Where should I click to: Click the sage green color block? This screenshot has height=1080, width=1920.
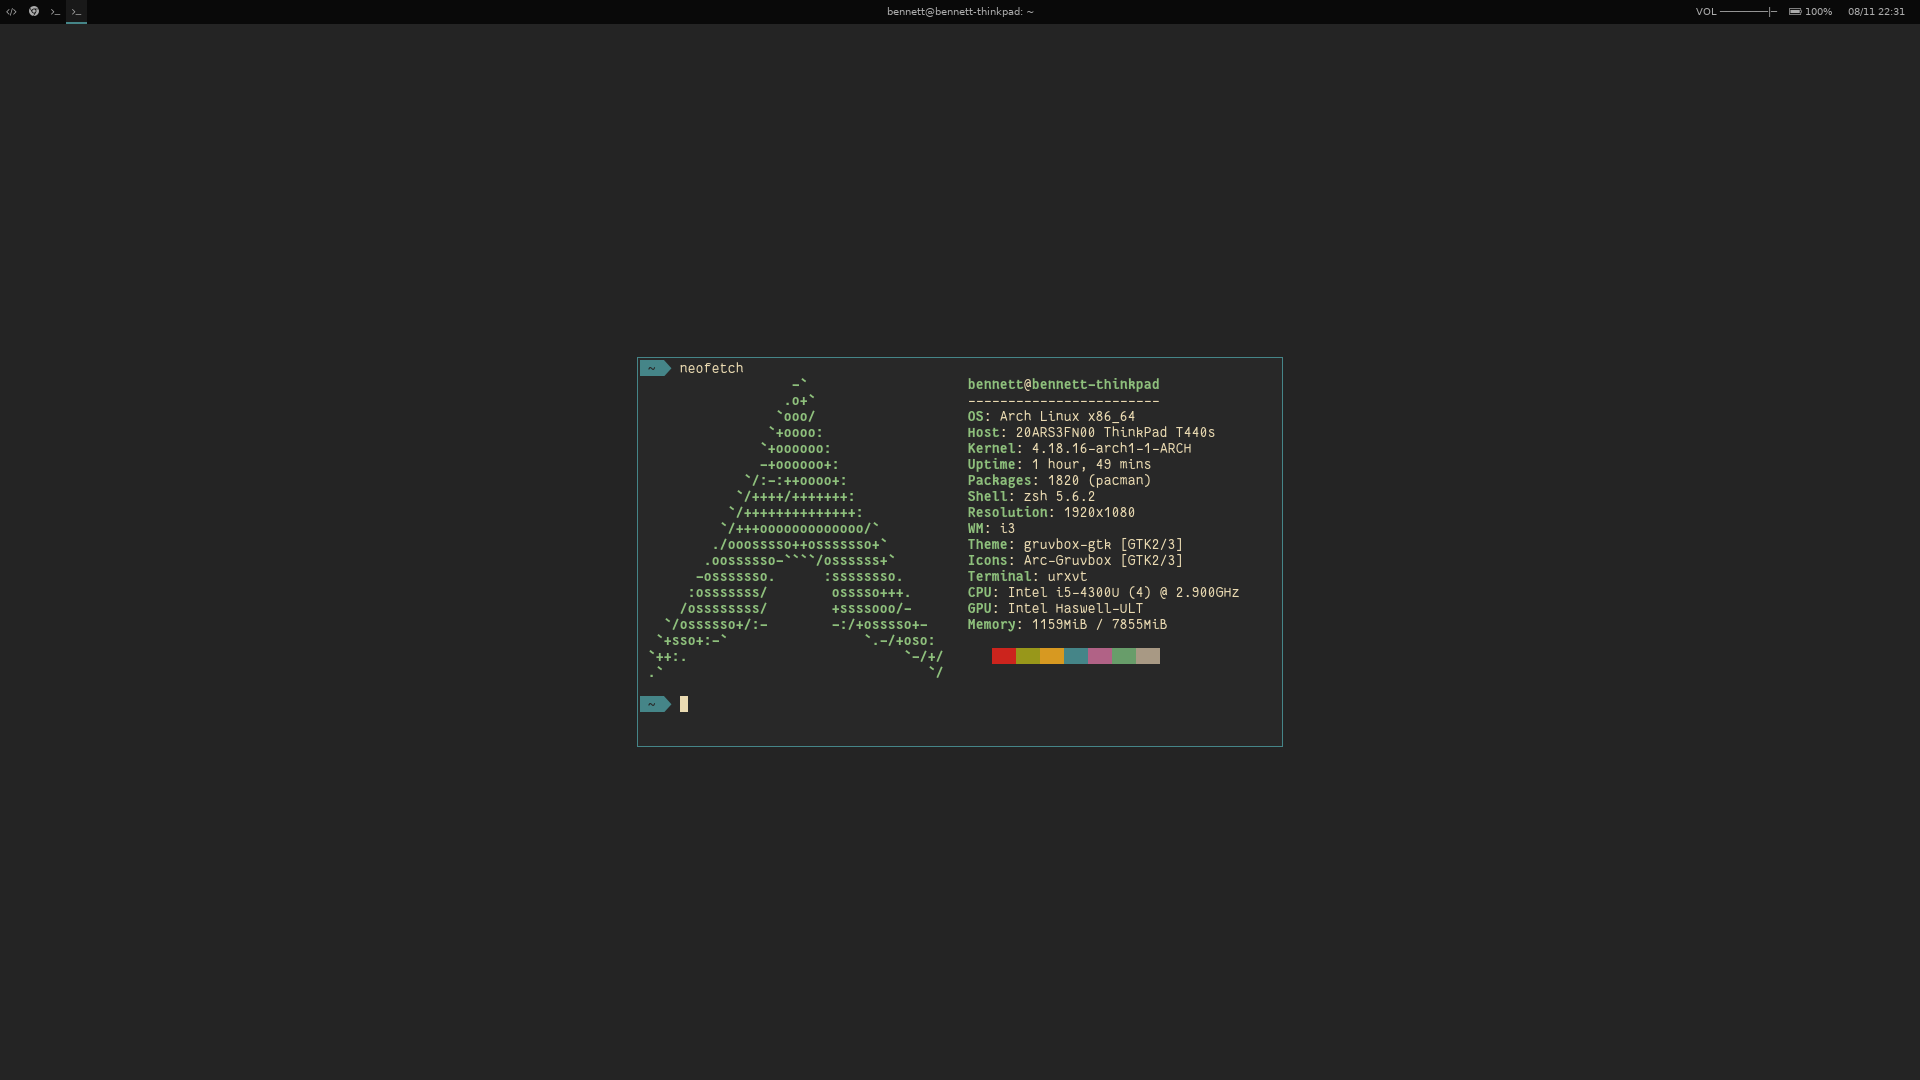[1124, 656]
